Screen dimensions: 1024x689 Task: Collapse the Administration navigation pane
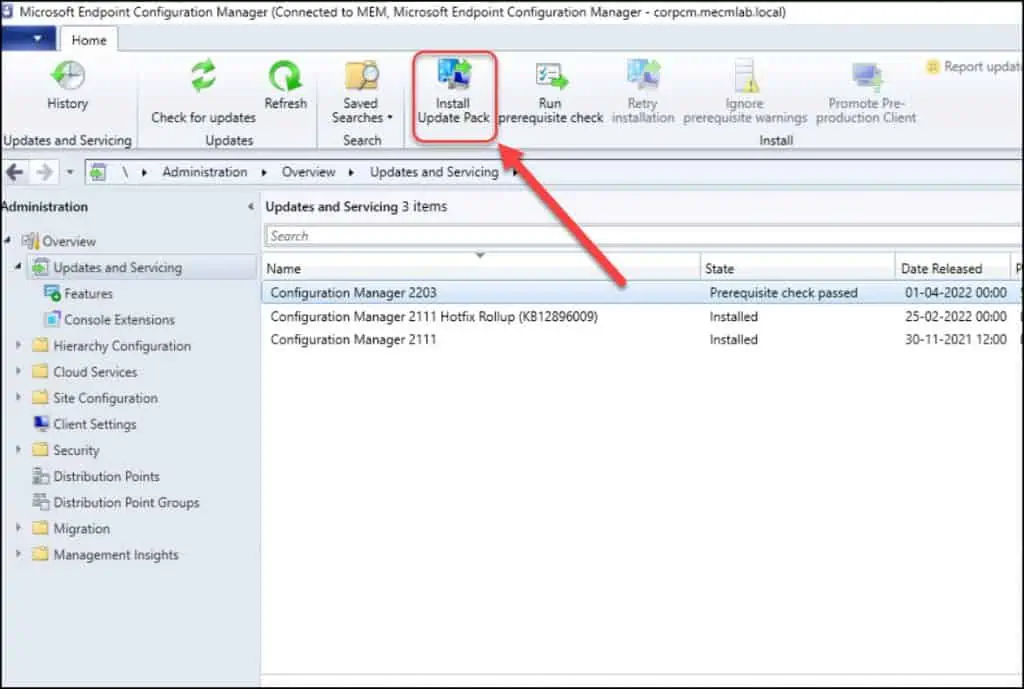[251, 206]
